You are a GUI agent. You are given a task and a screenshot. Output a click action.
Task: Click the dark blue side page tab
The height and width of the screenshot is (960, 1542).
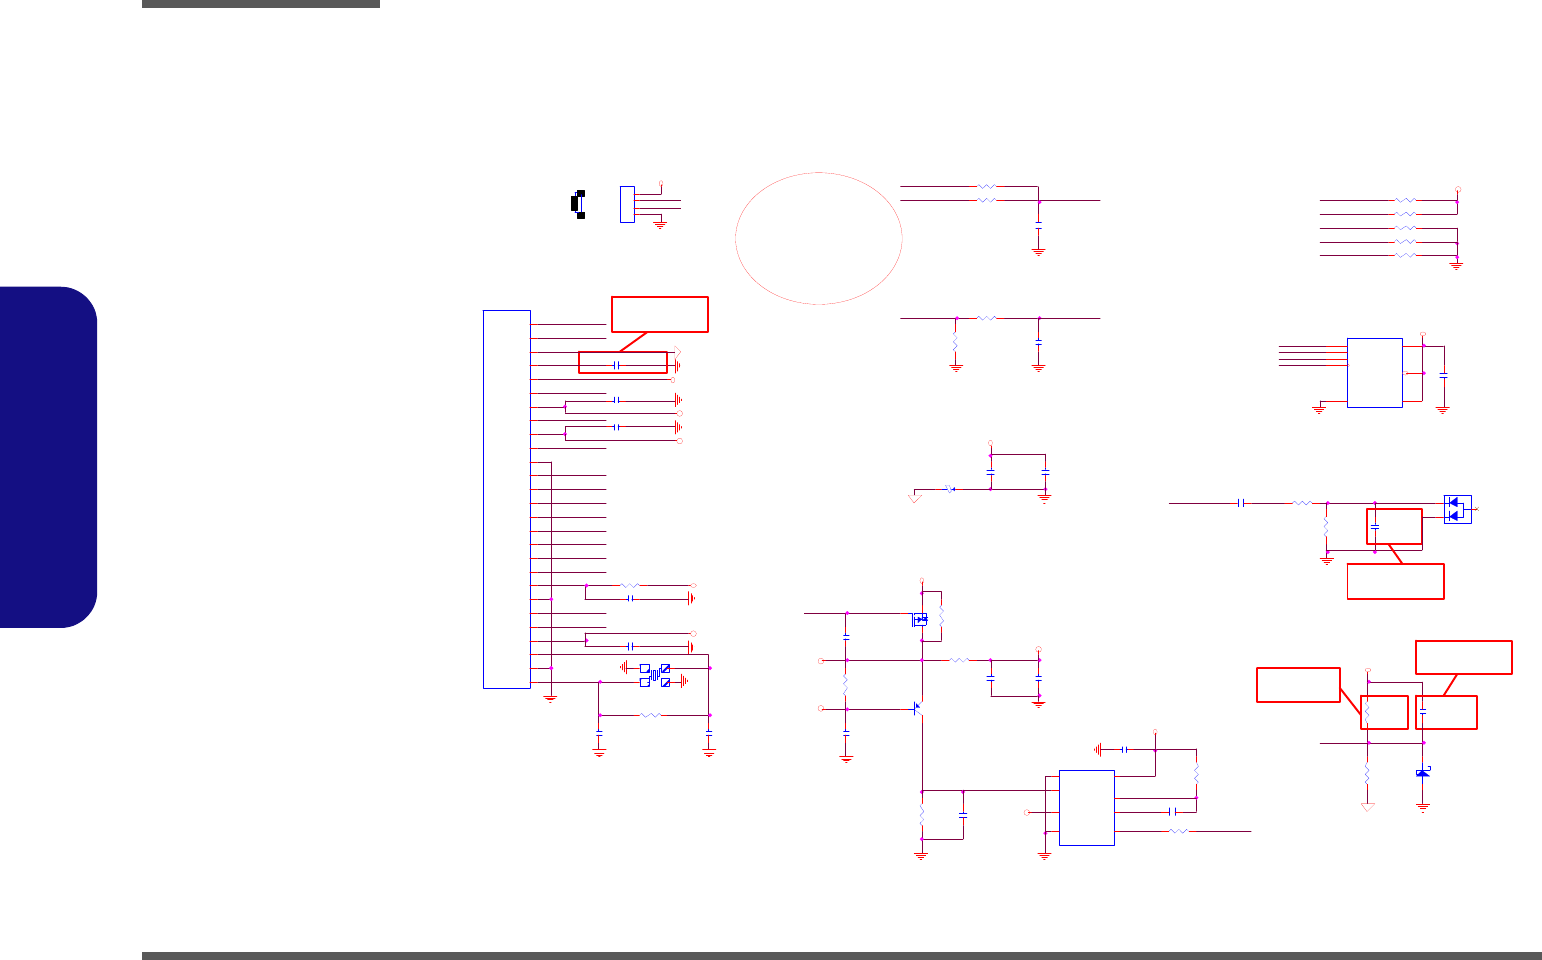point(49,457)
